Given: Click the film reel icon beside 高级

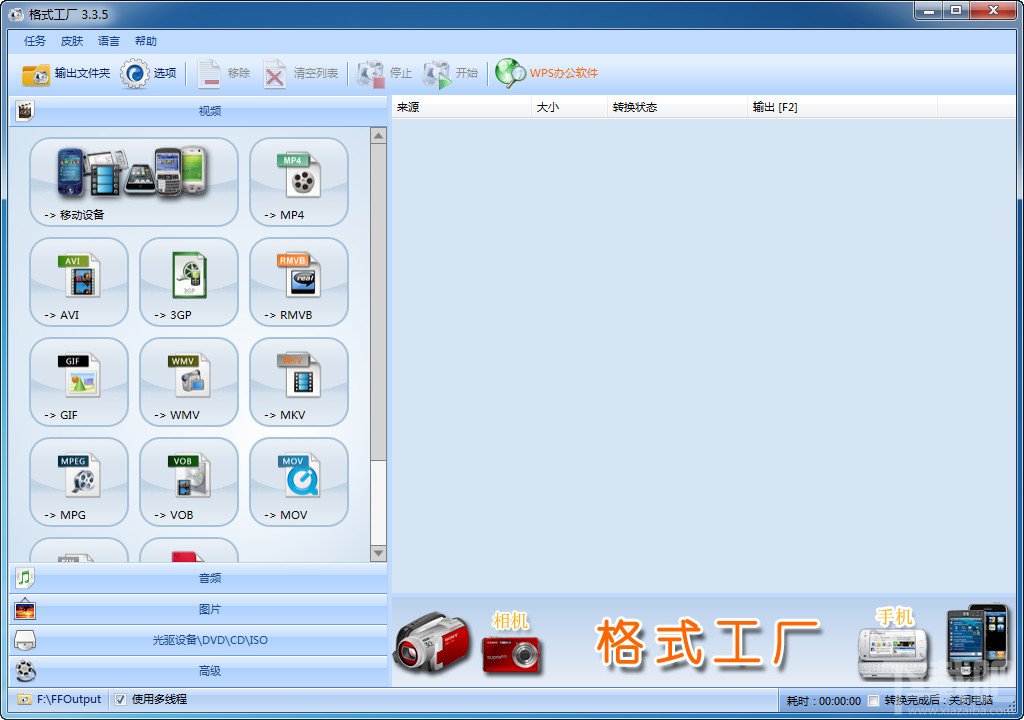Looking at the screenshot, I should (x=25, y=671).
